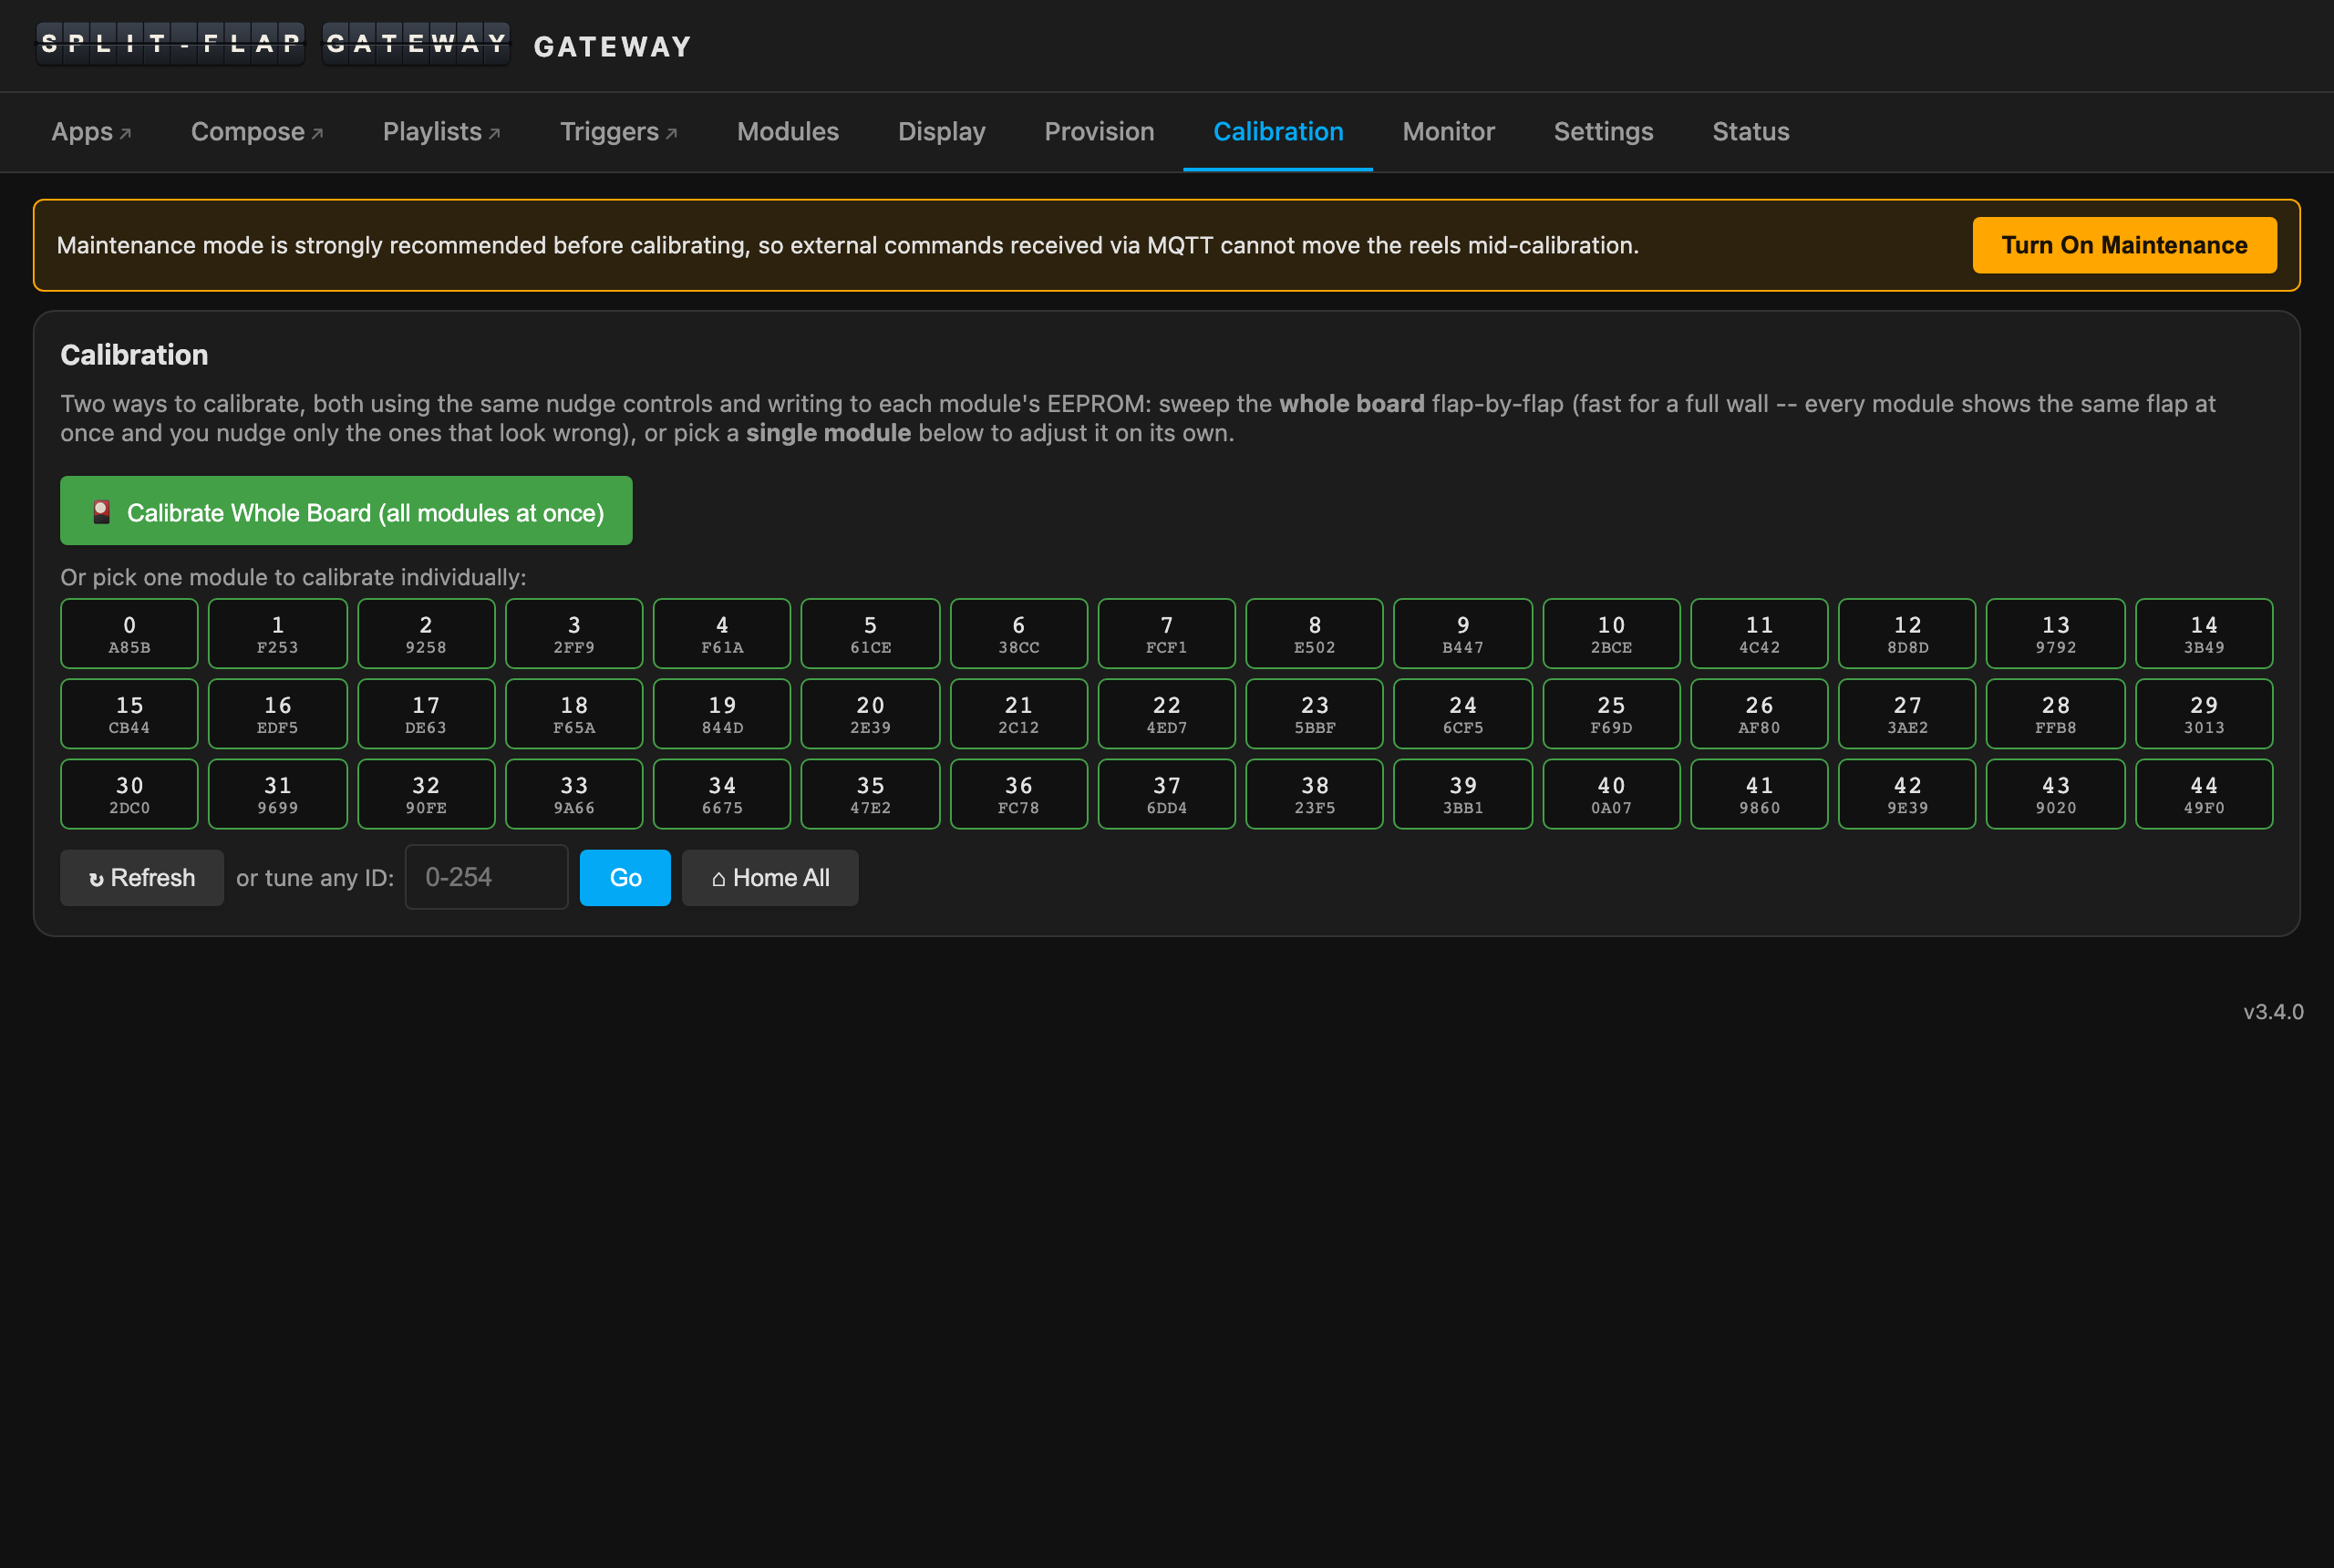Select the Calibration tab

[x=1277, y=132]
